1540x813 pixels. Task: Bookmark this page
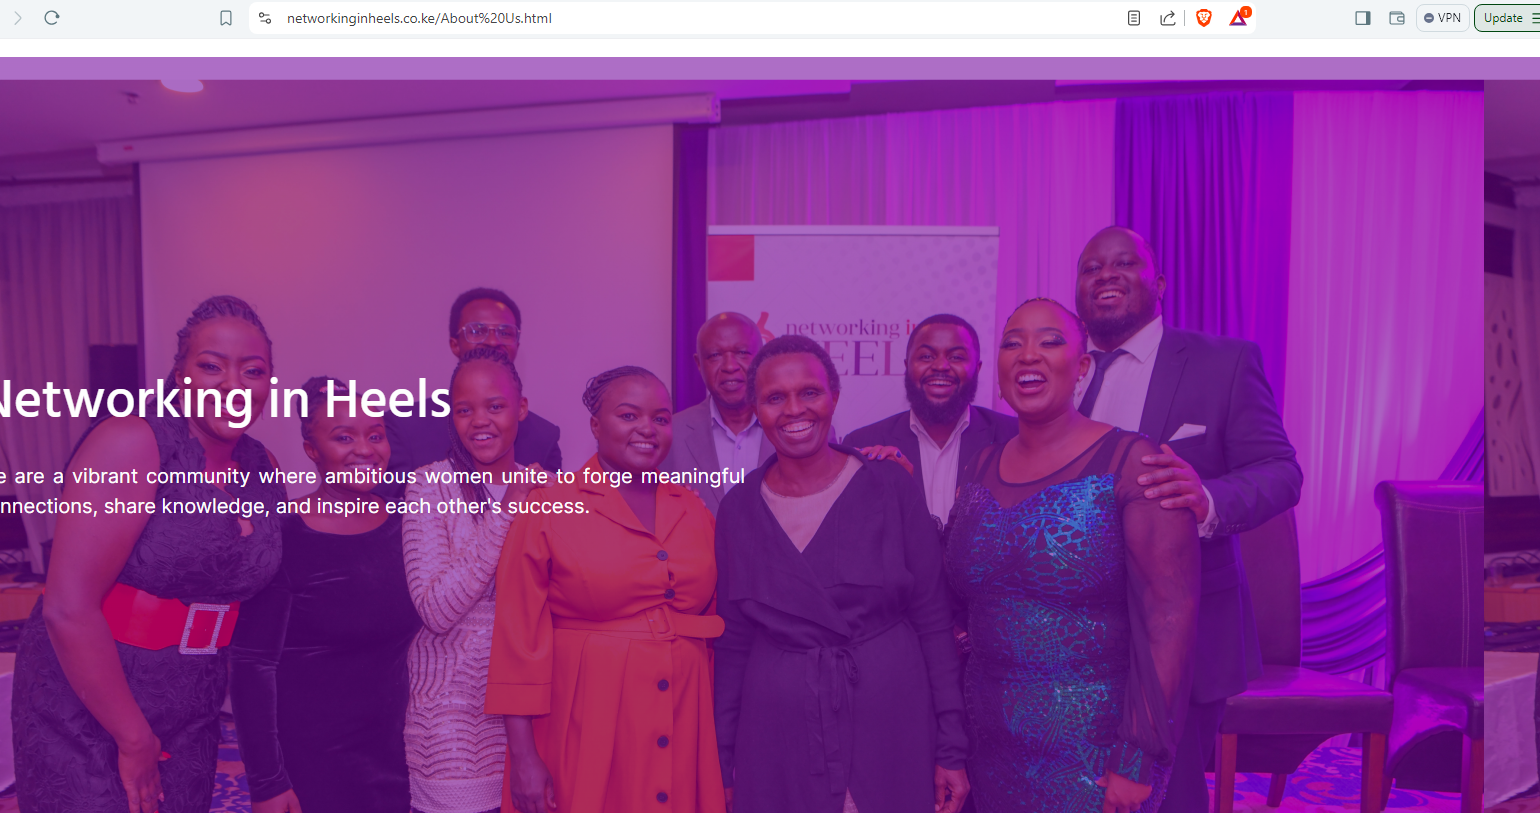coord(226,18)
